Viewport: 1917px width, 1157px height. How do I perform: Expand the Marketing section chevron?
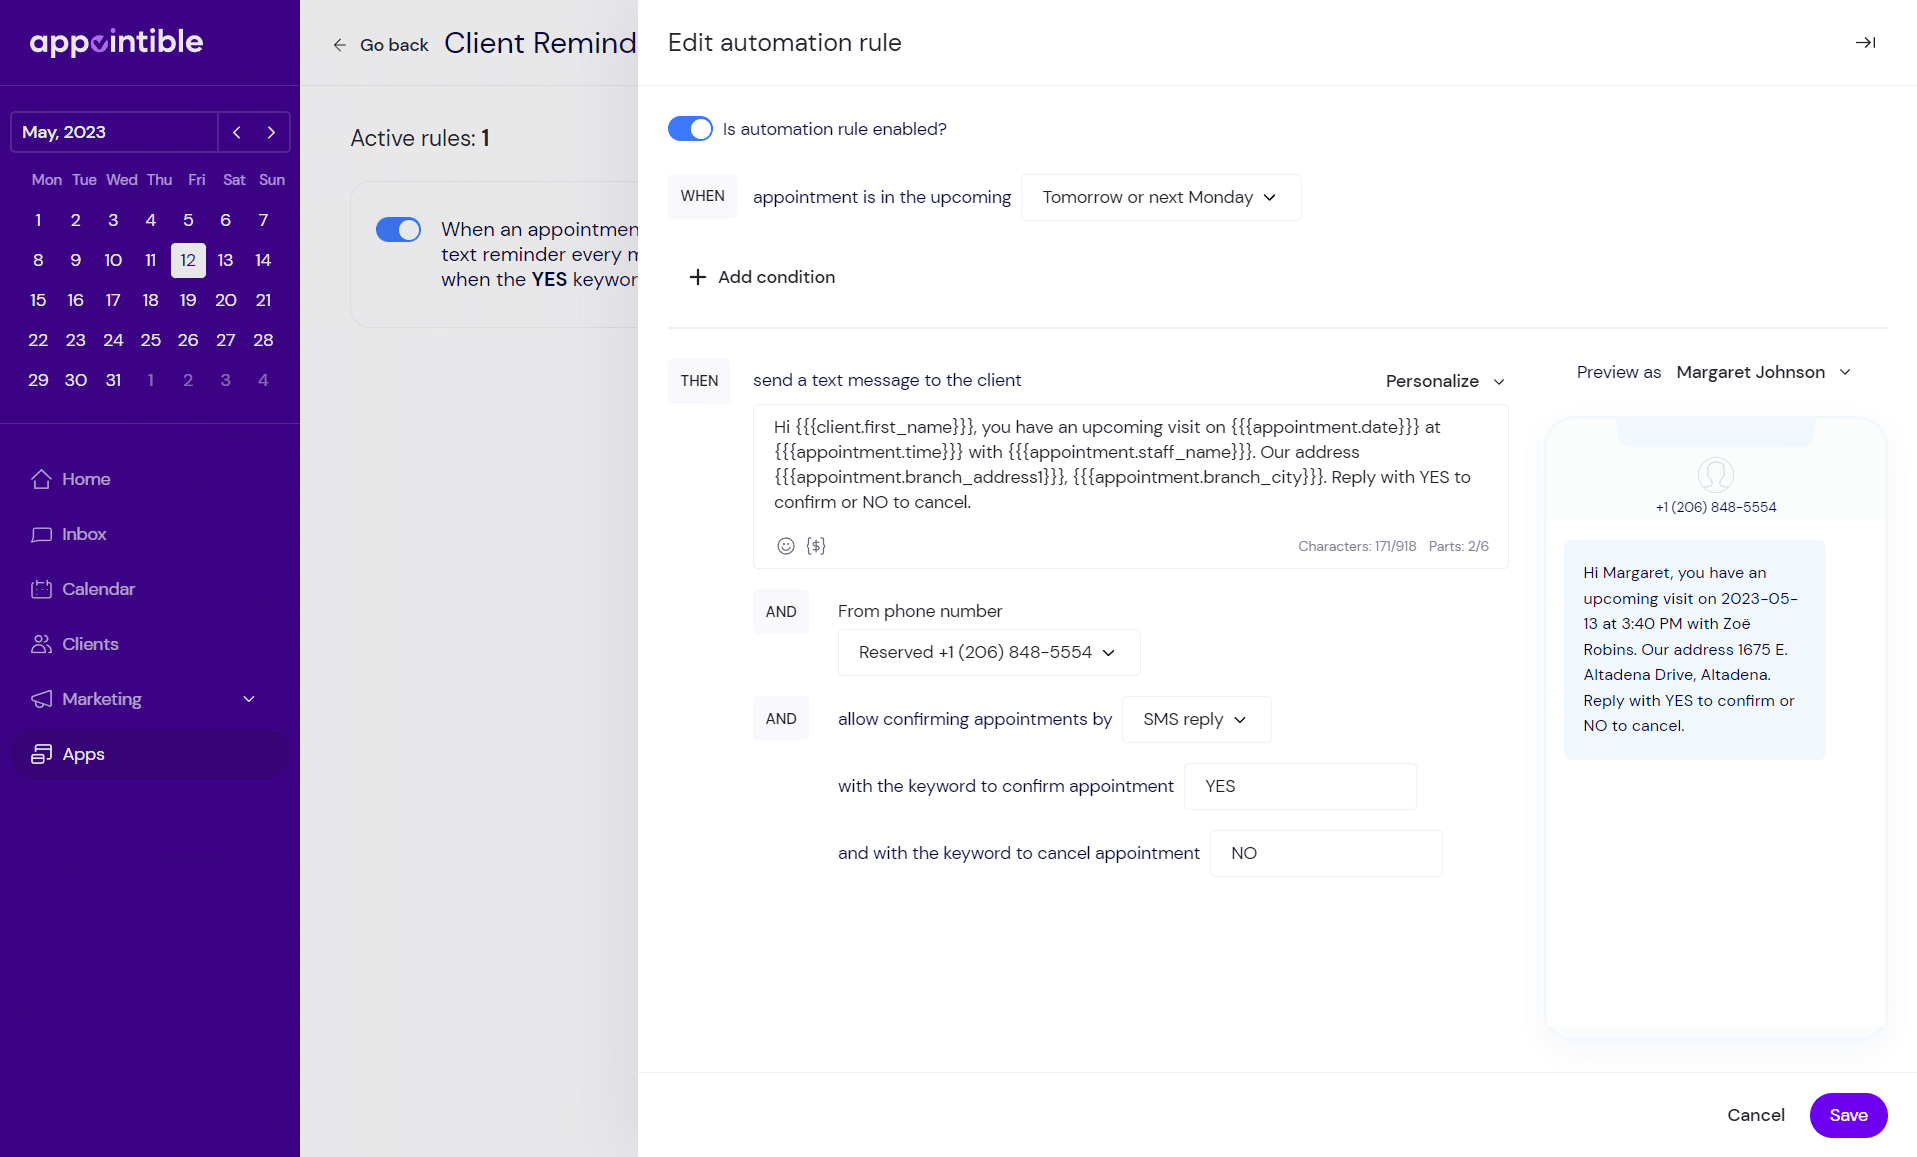(x=248, y=699)
